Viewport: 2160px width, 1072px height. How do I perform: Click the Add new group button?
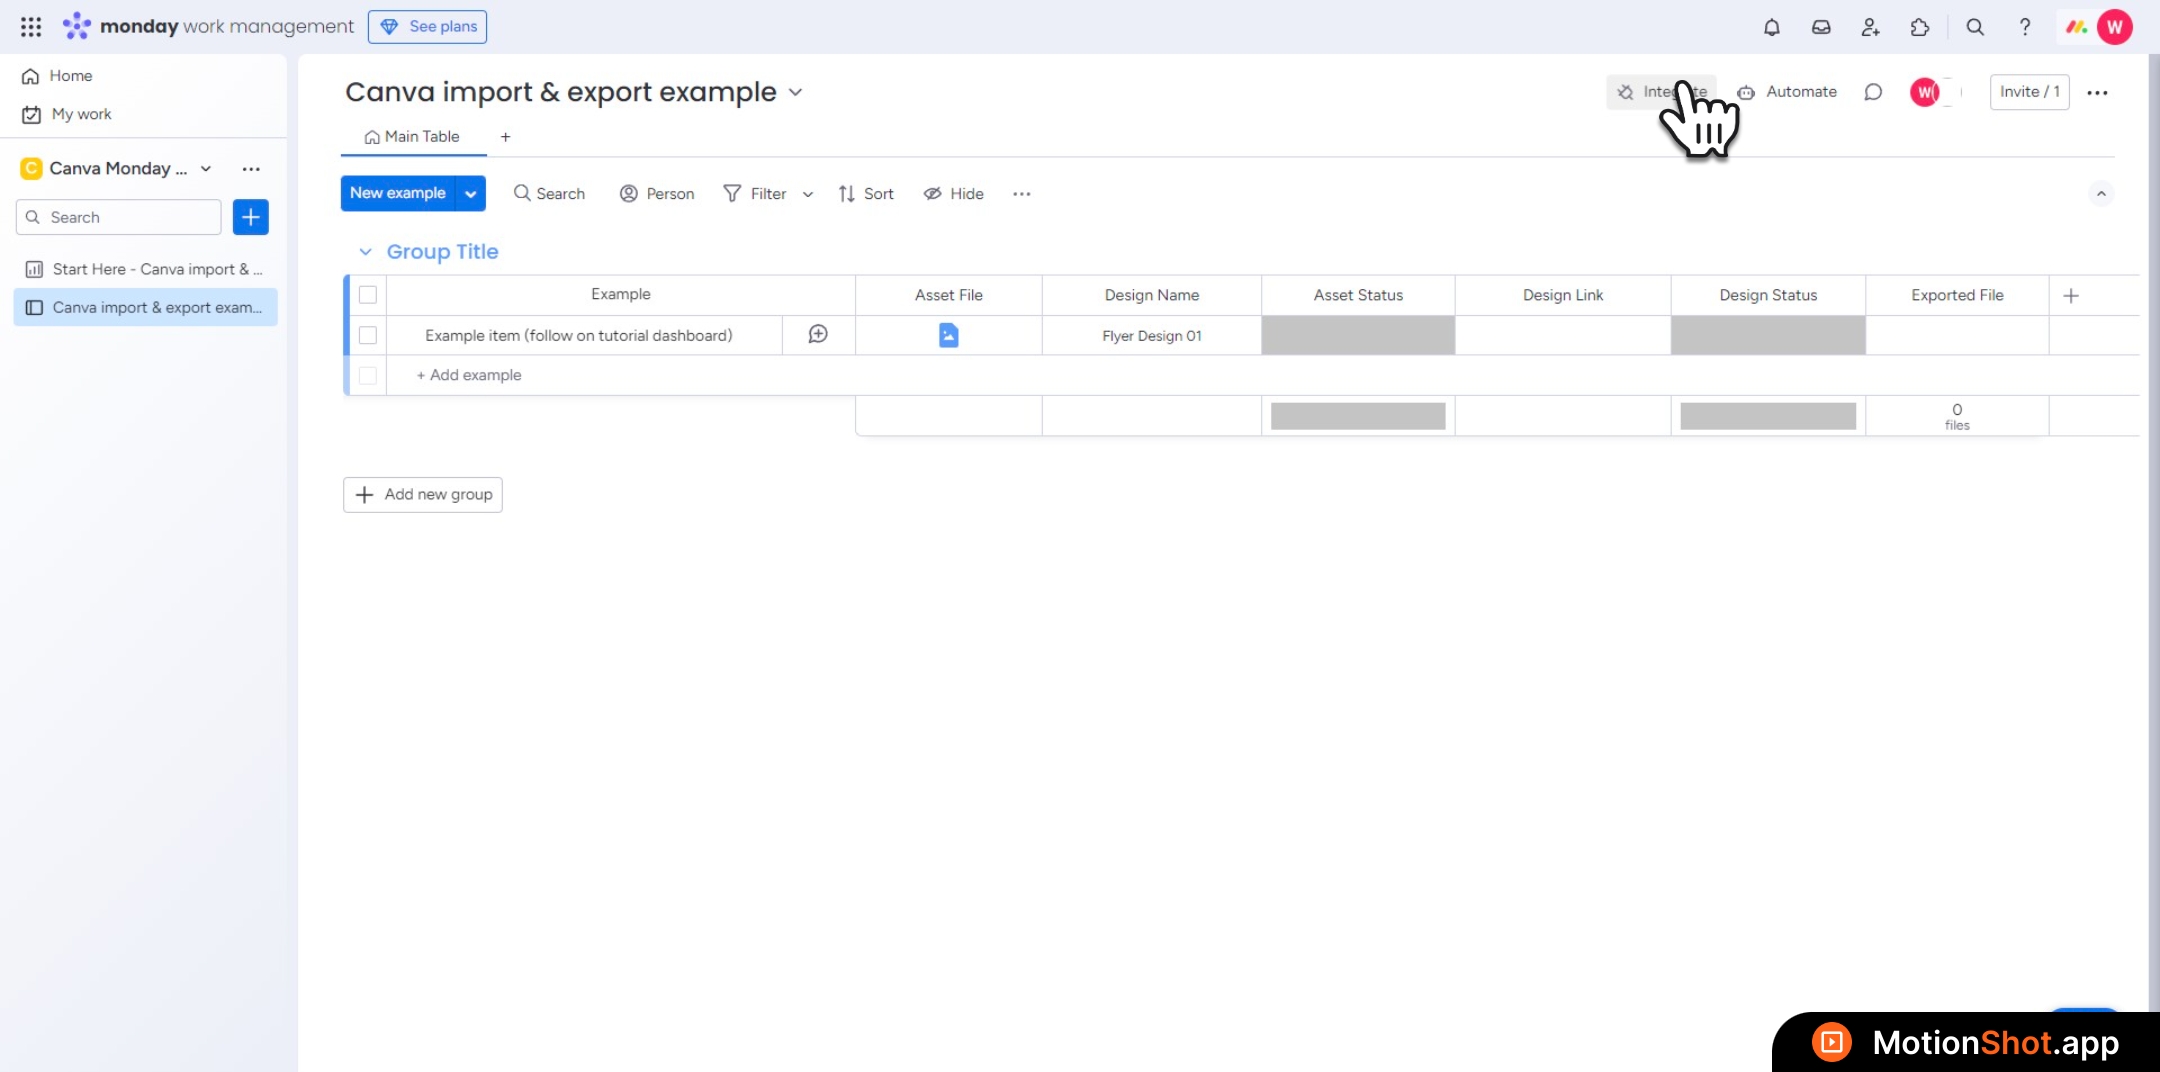click(423, 495)
